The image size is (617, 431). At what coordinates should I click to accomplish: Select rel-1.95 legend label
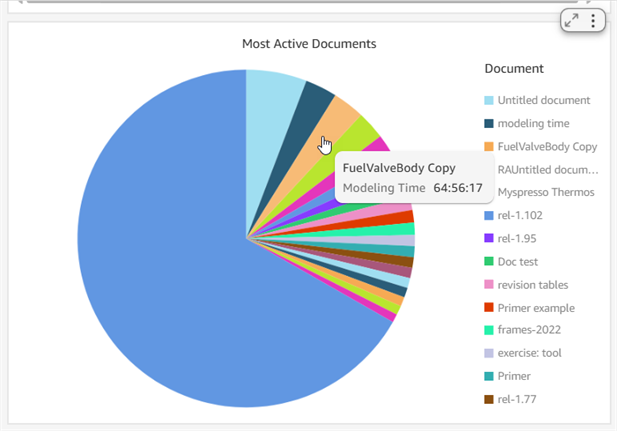click(517, 239)
